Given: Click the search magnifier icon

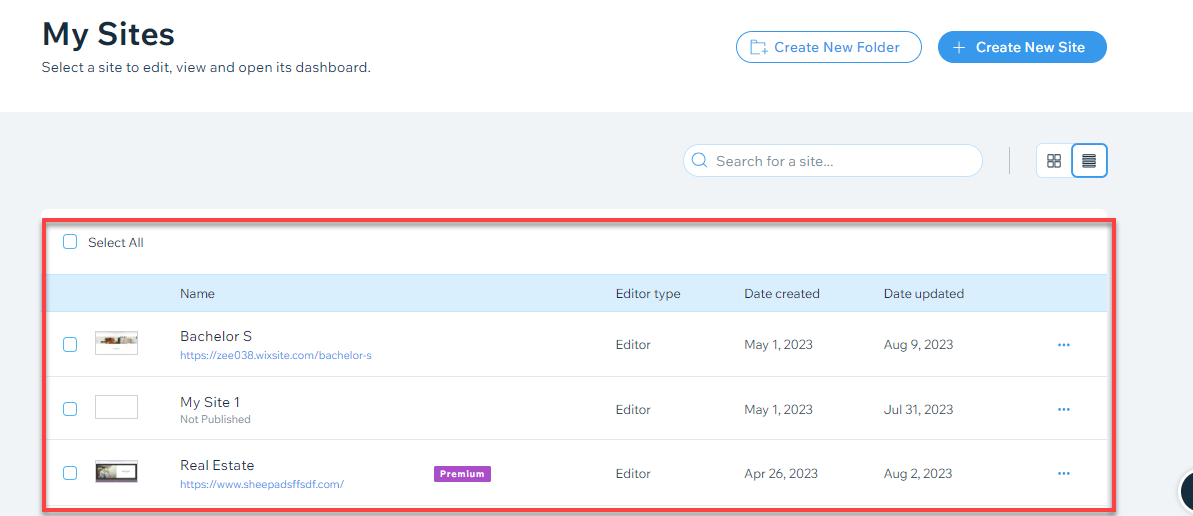Looking at the screenshot, I should 700,161.
